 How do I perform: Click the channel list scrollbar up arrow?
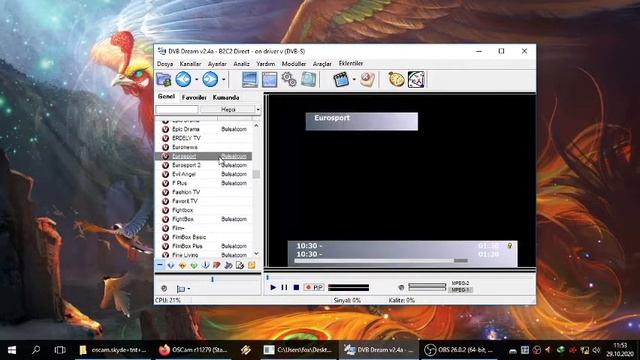click(256, 126)
